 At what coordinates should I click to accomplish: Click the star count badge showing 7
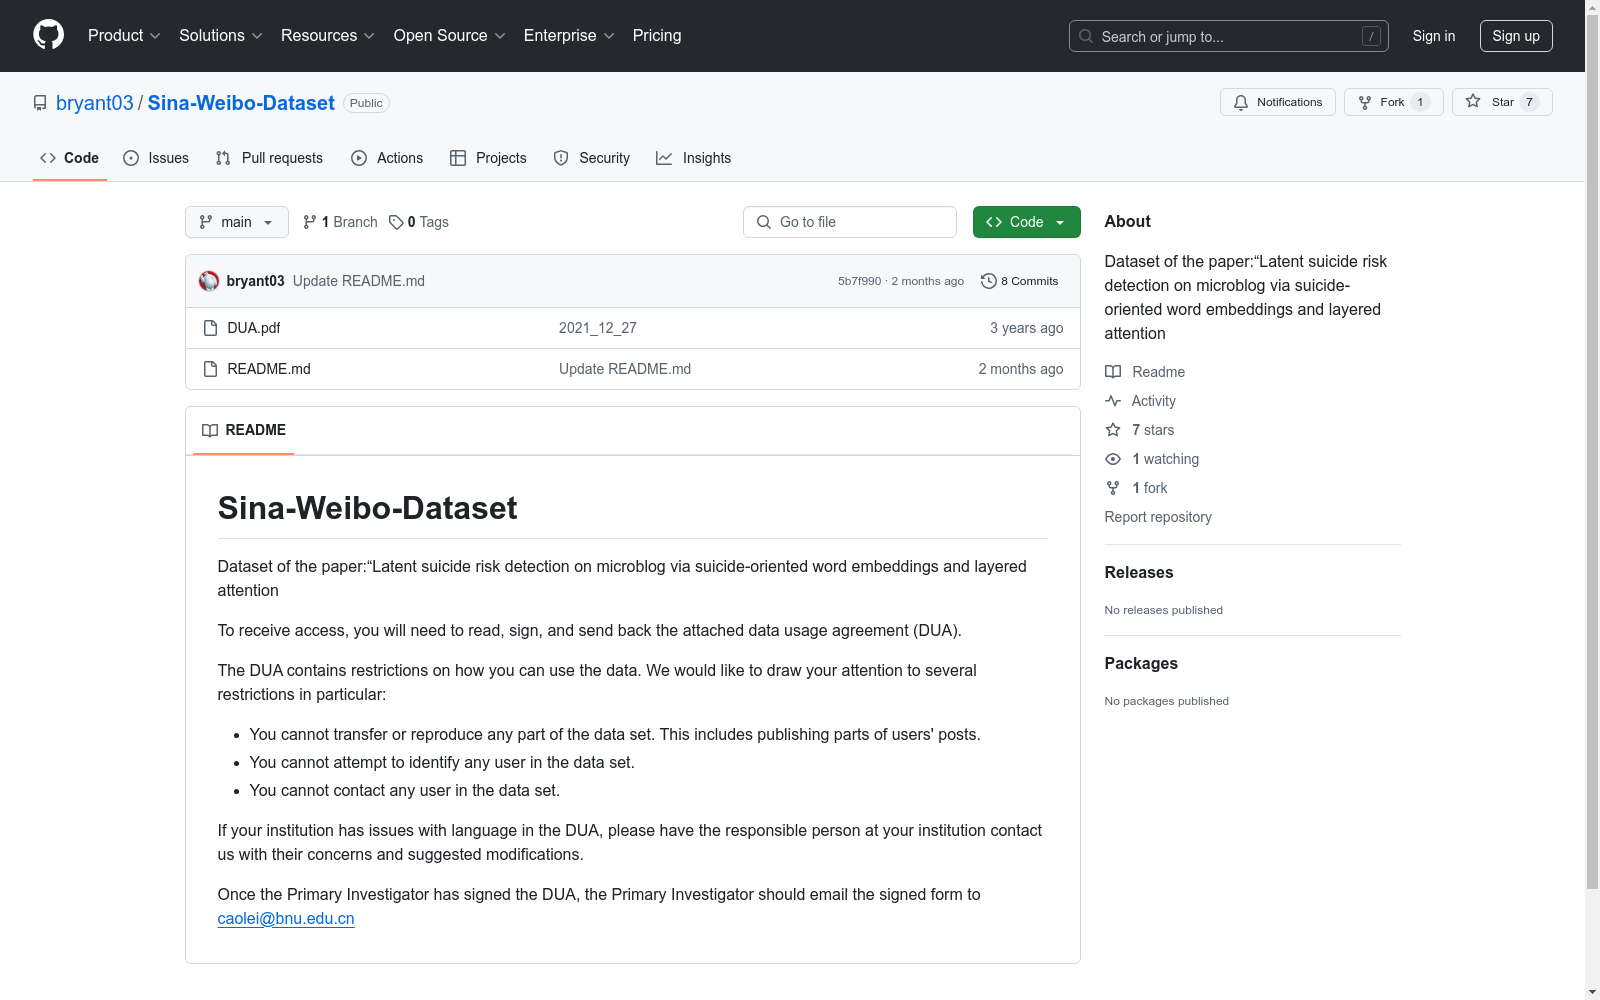tap(1529, 102)
